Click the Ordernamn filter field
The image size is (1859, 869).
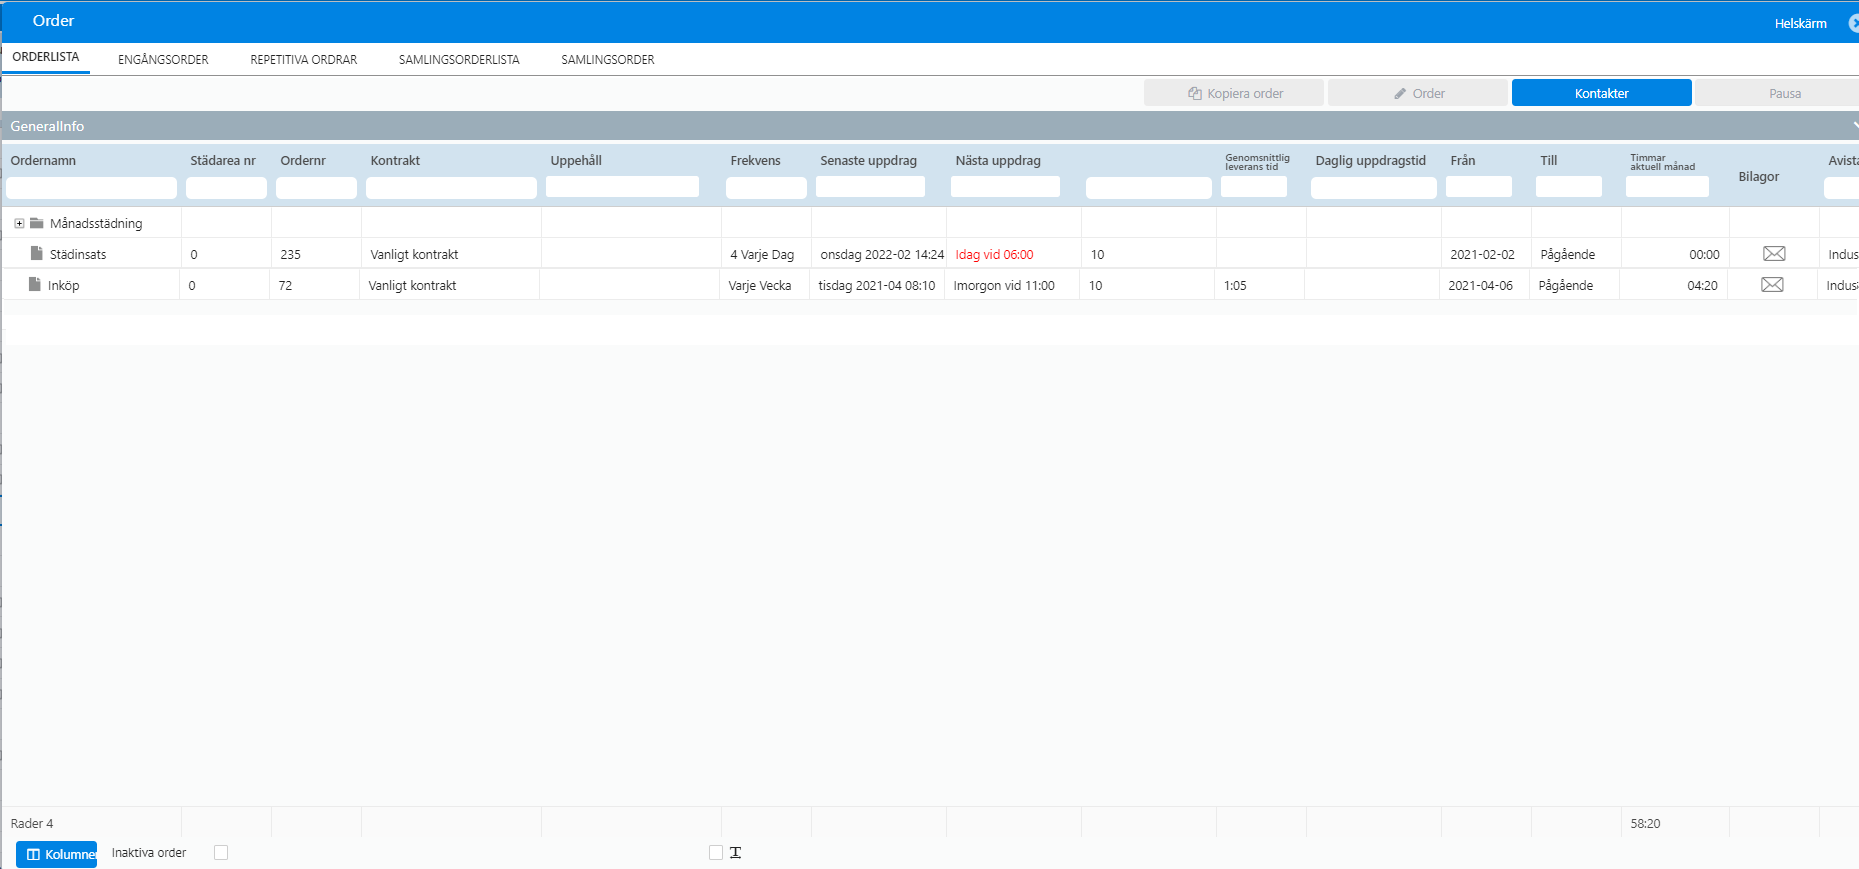pos(91,187)
